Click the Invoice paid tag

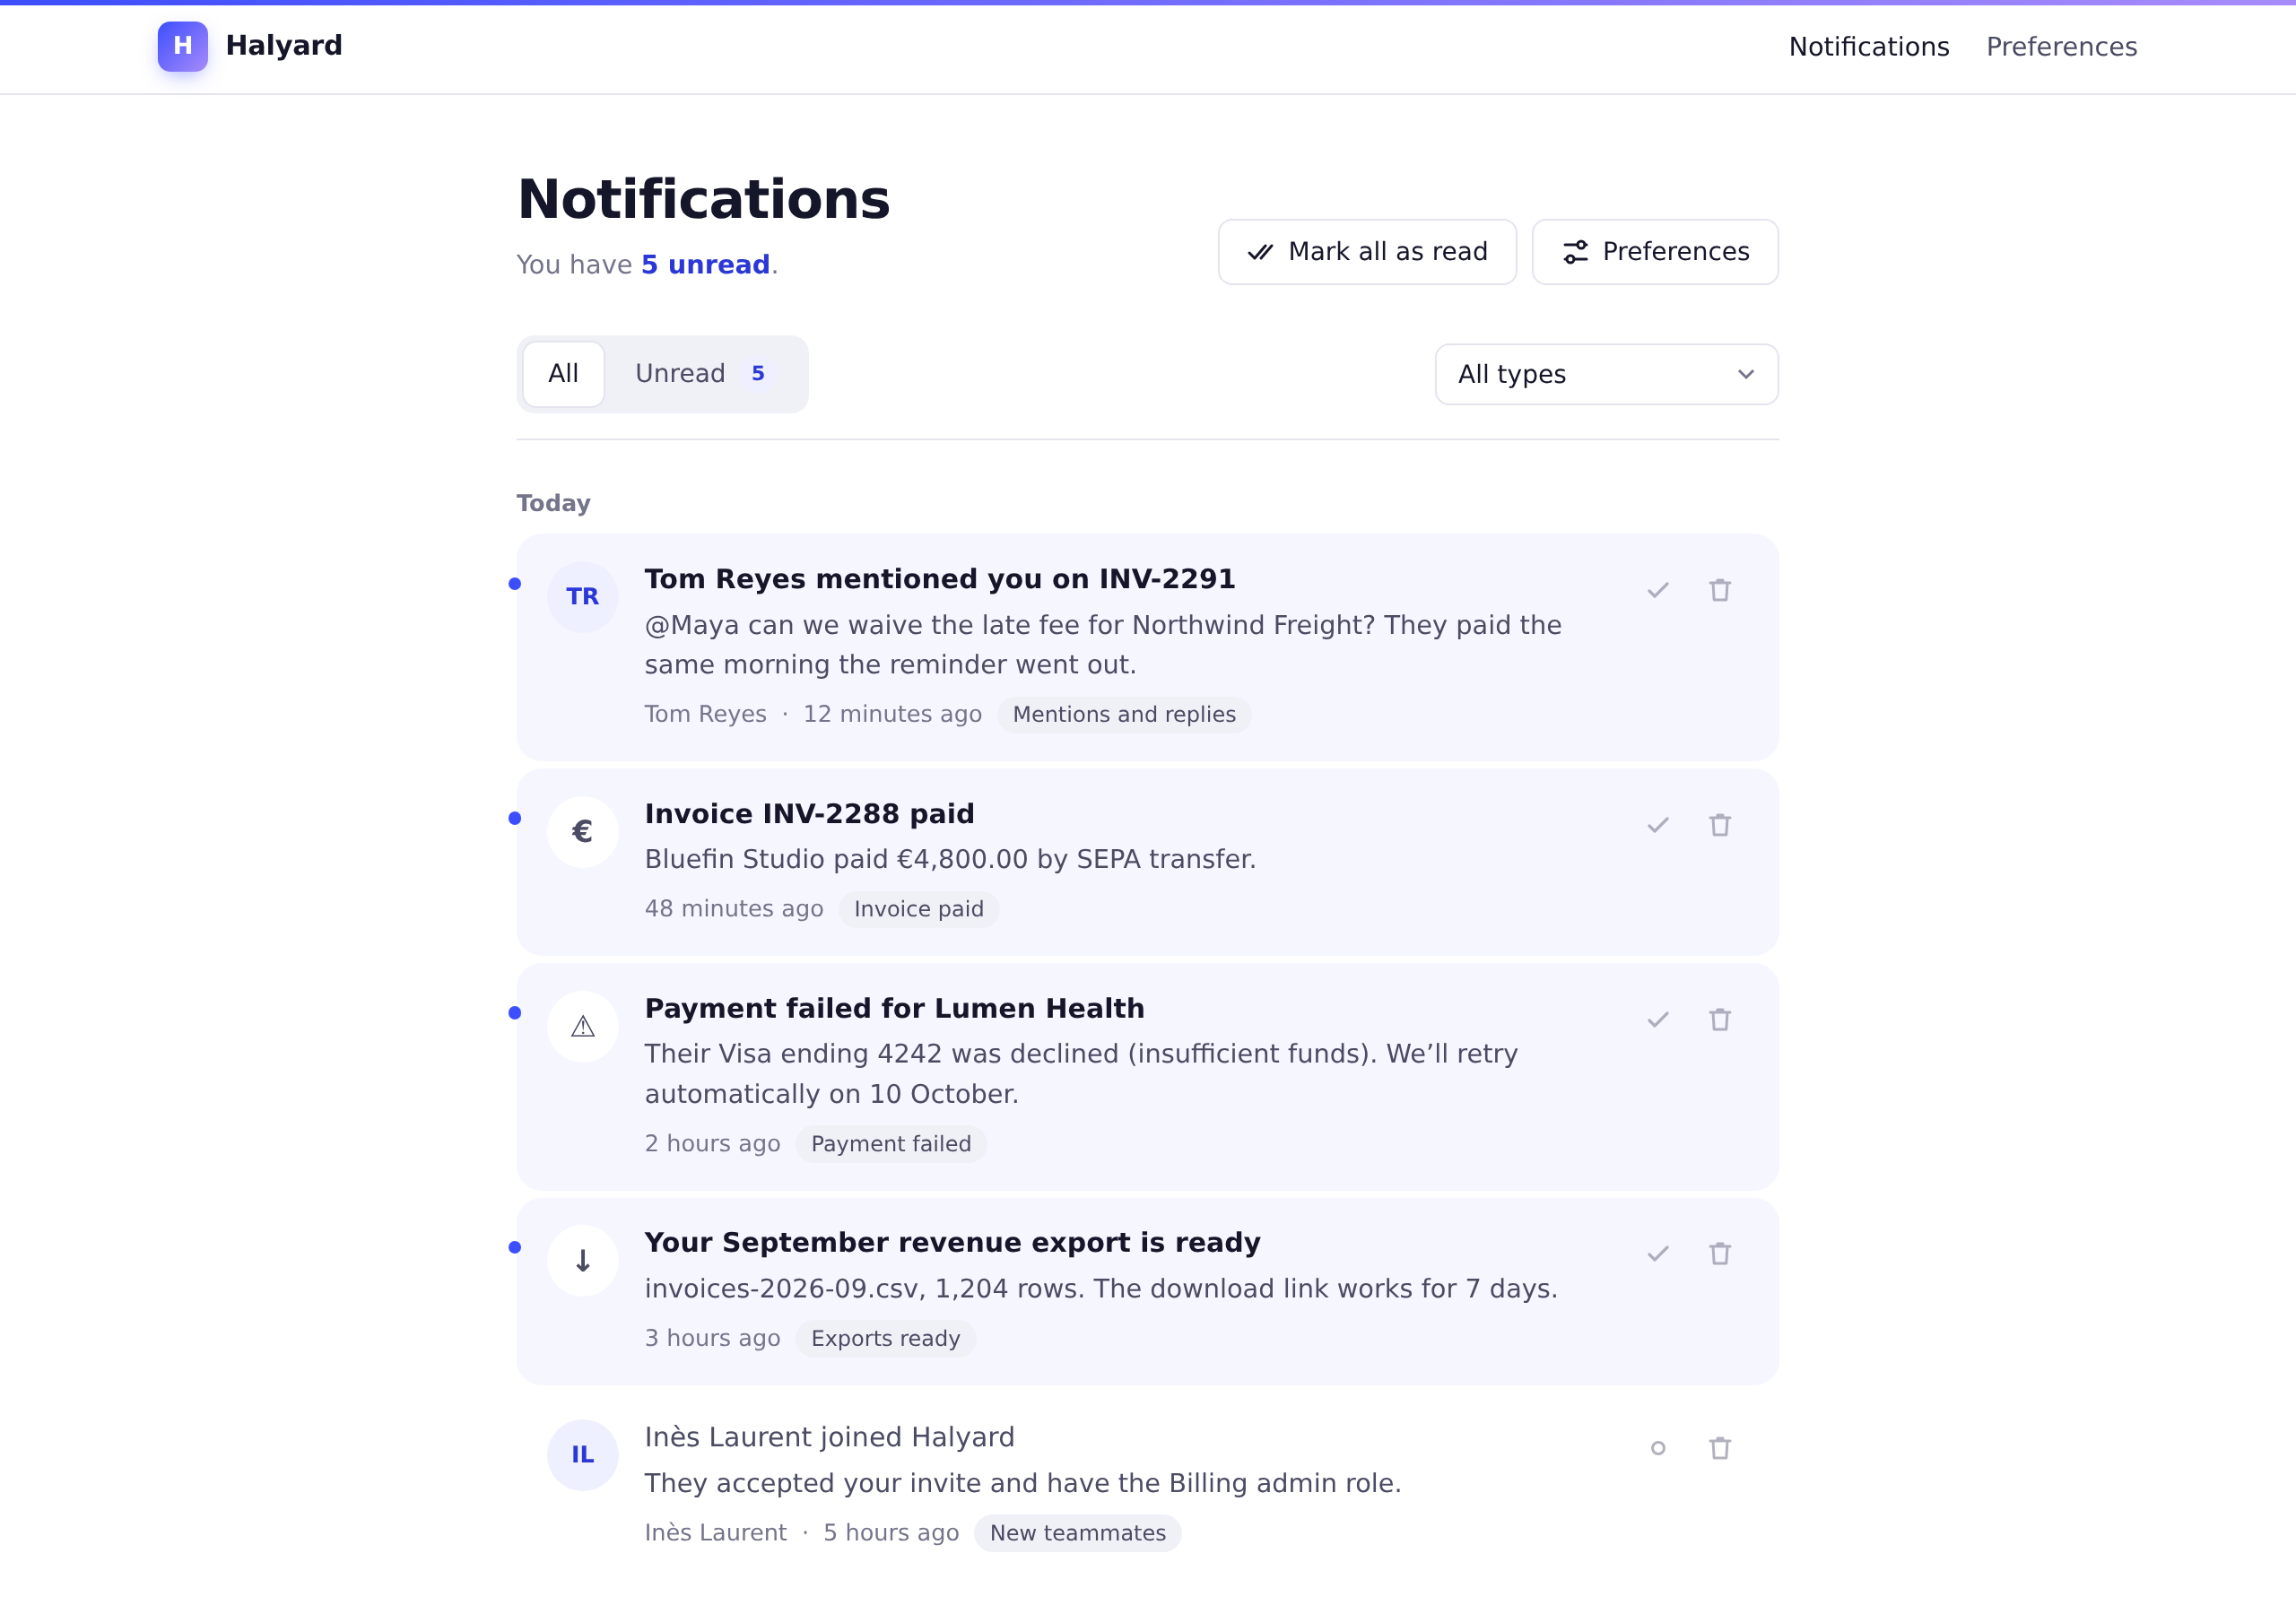[918, 909]
